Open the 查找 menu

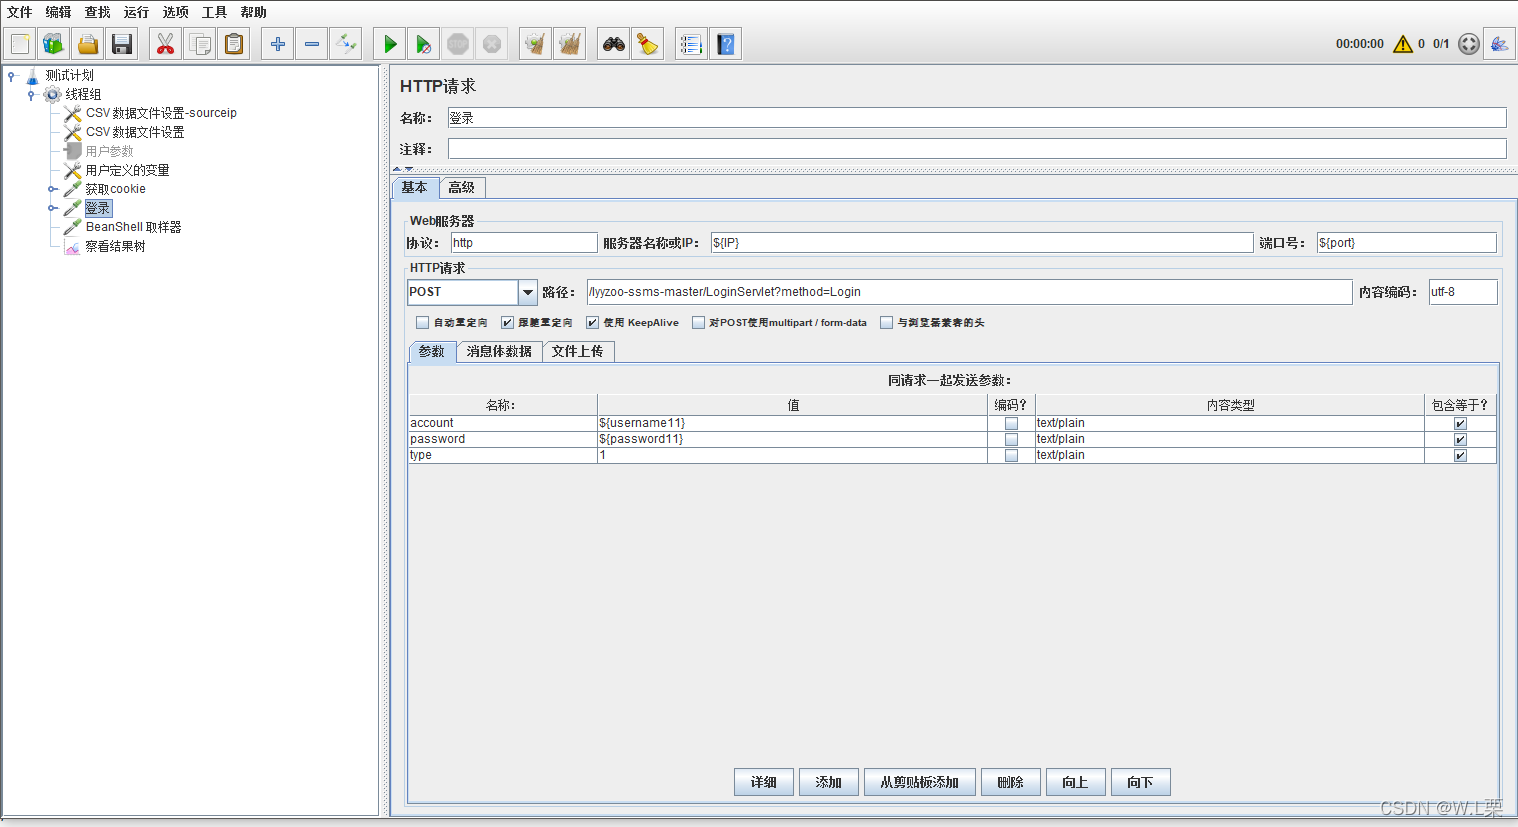[98, 12]
